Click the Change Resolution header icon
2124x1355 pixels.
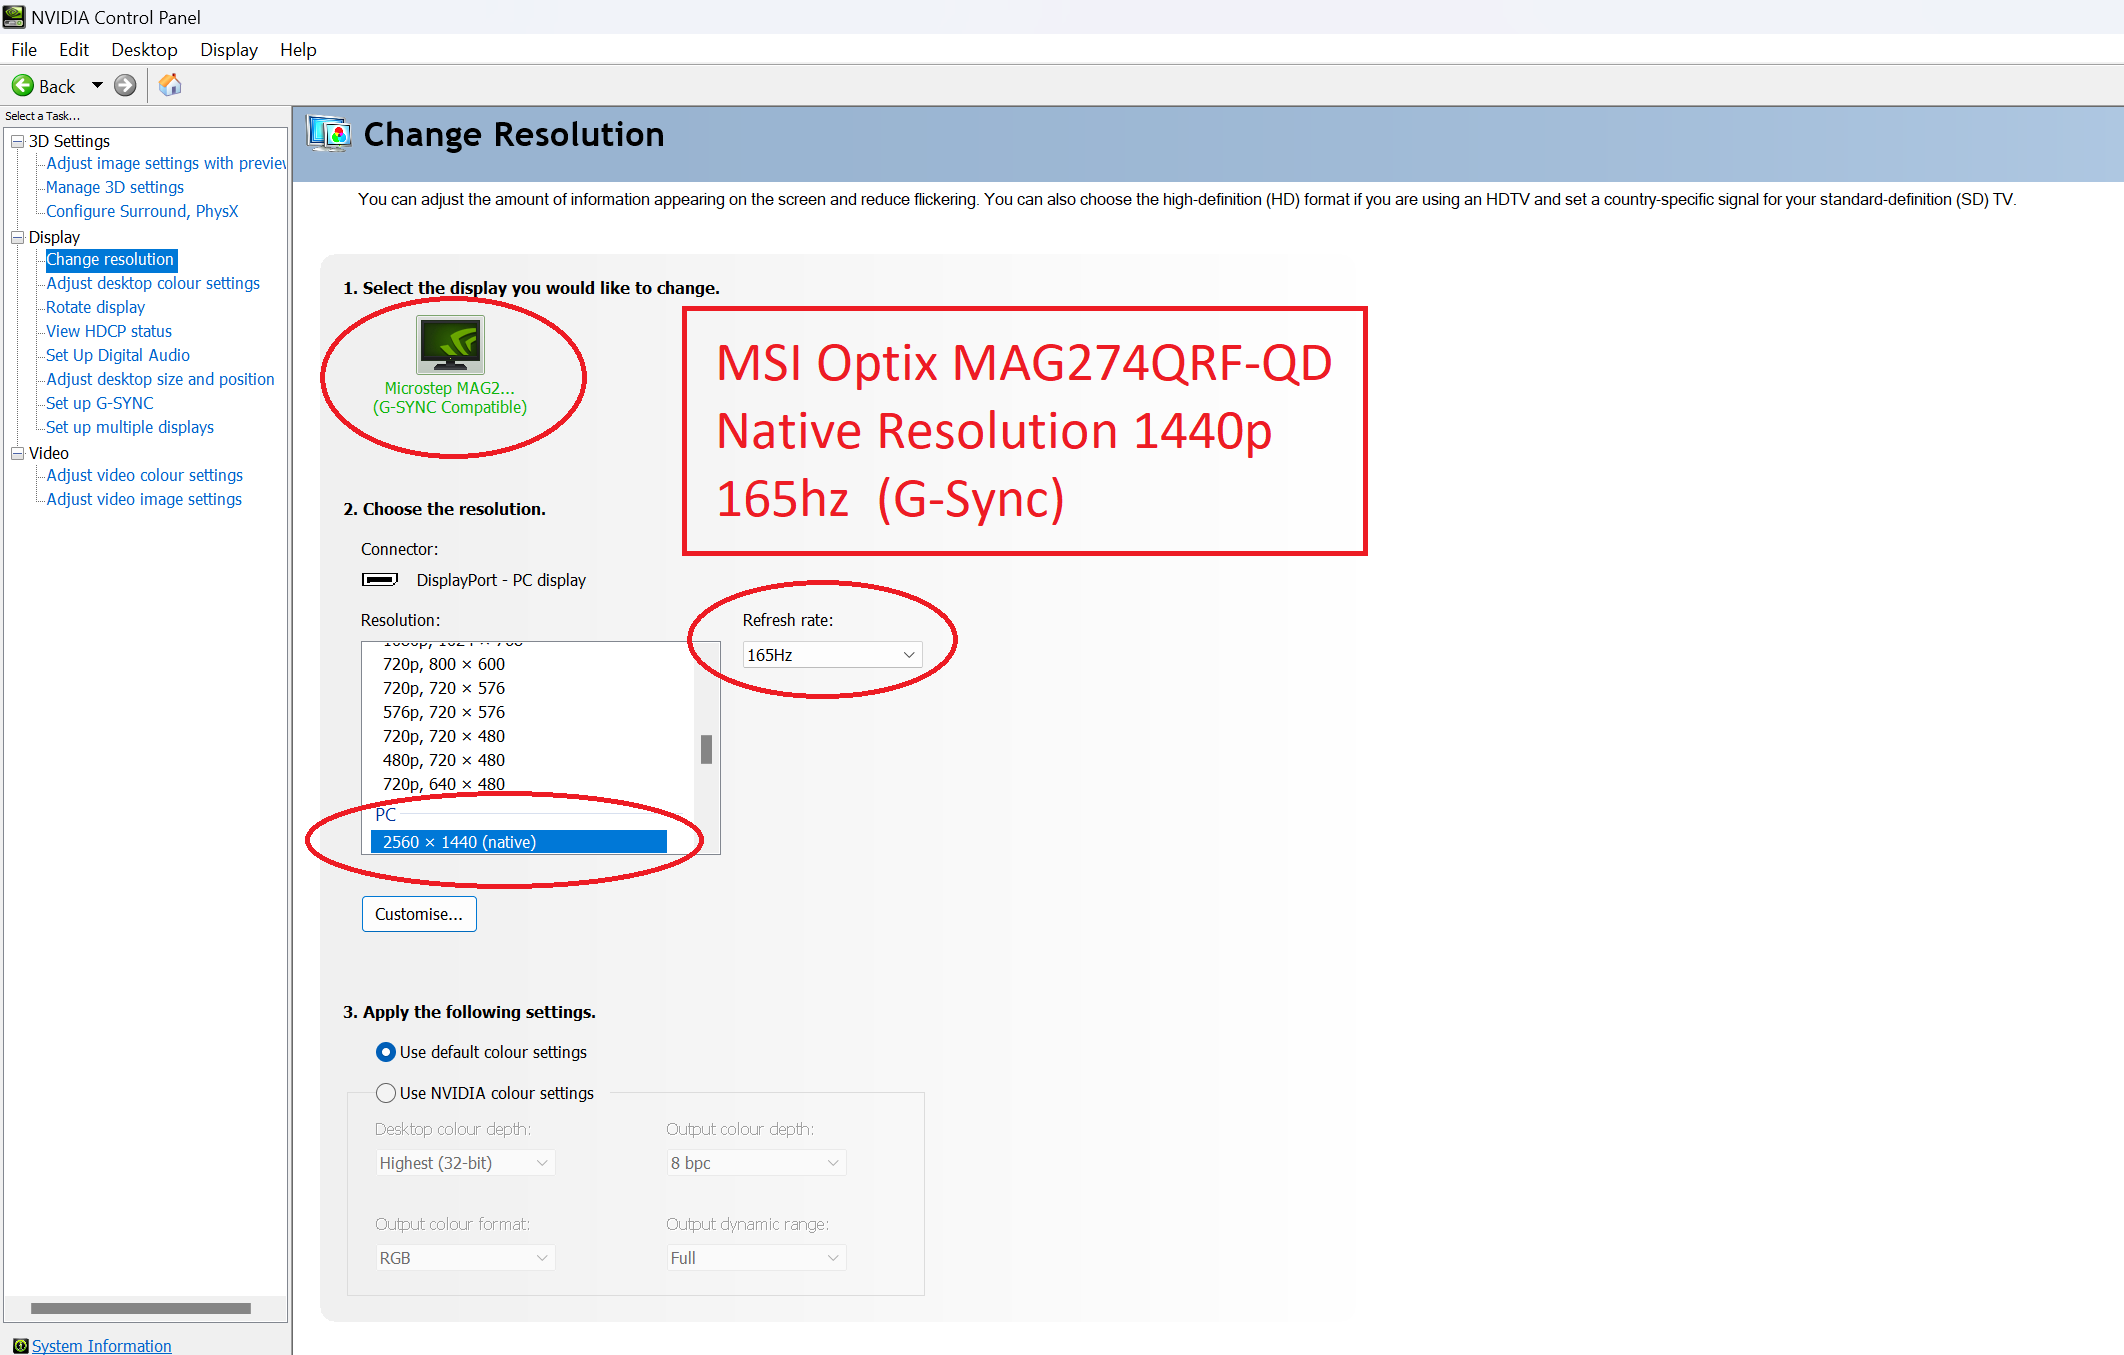[330, 134]
